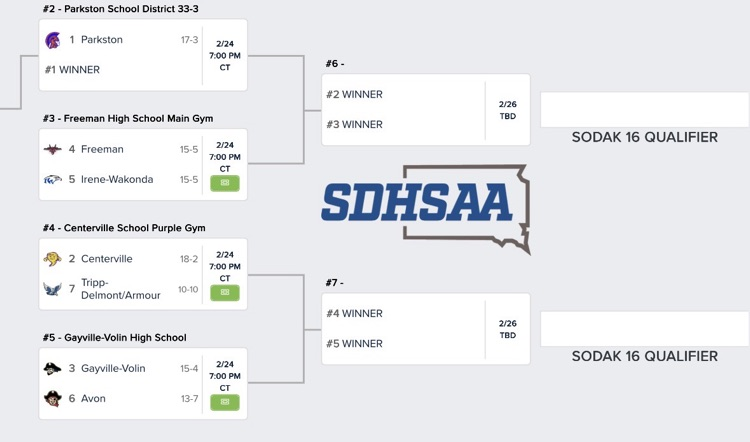
Task: Open the Parkston team link
Action: (x=102, y=40)
